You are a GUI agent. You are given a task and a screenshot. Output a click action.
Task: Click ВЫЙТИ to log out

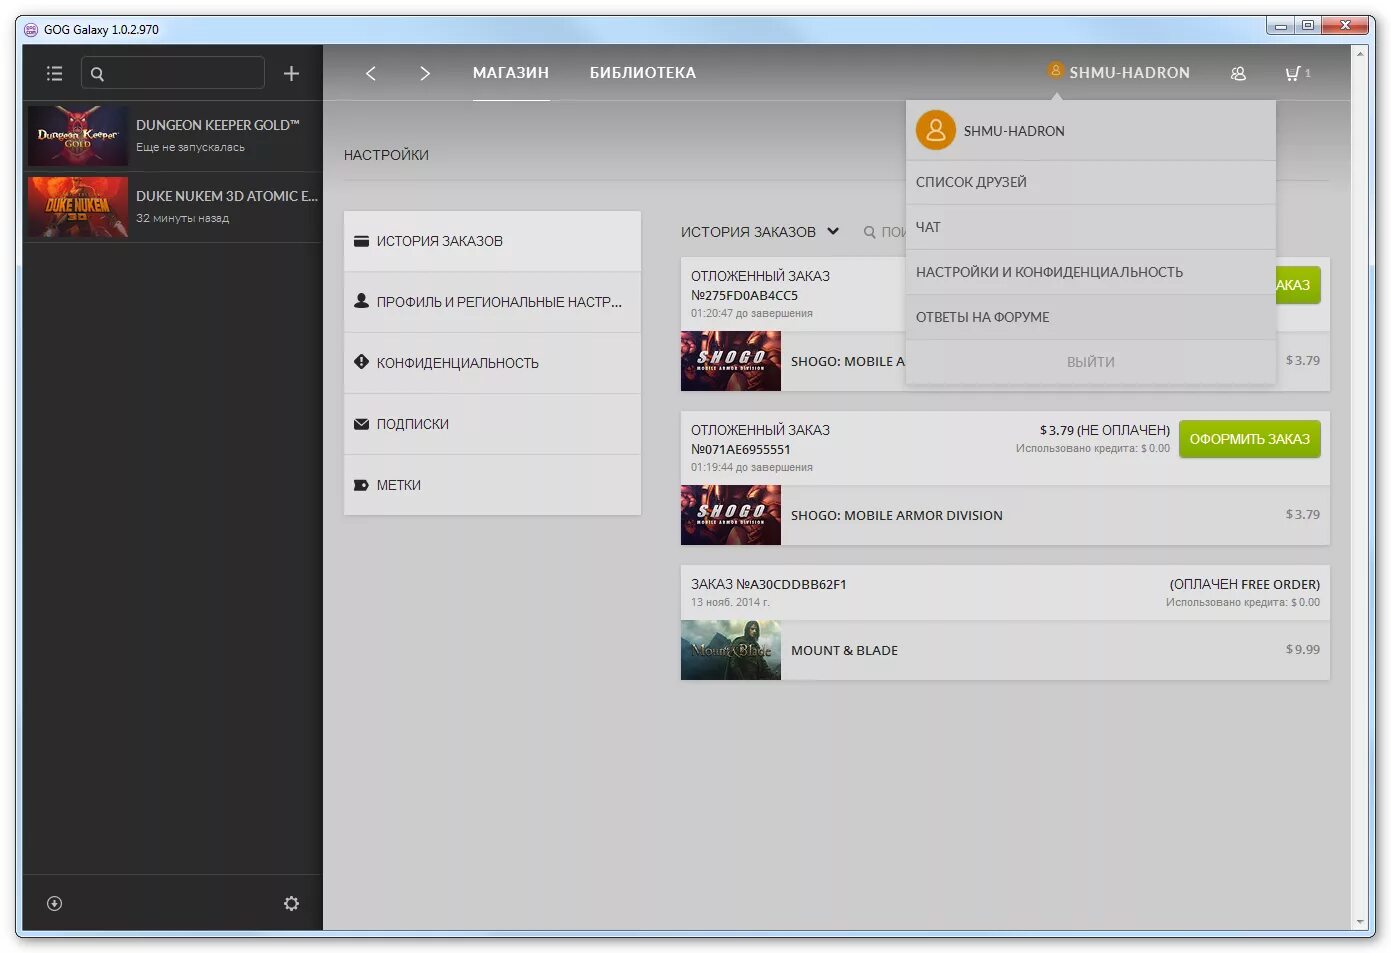pyautogui.click(x=1091, y=362)
